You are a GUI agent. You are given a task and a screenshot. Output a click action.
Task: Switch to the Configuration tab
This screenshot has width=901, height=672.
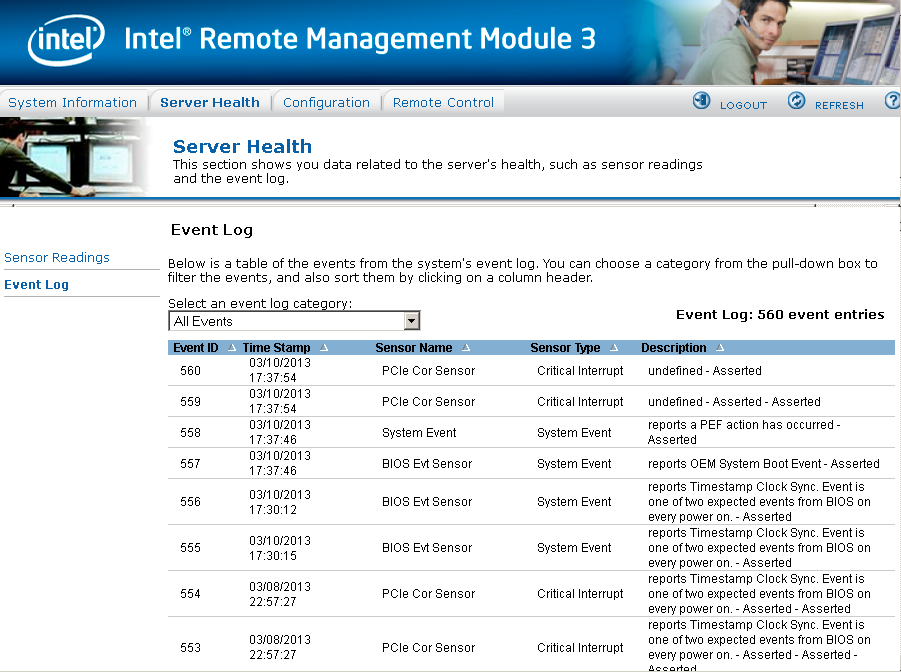click(326, 102)
